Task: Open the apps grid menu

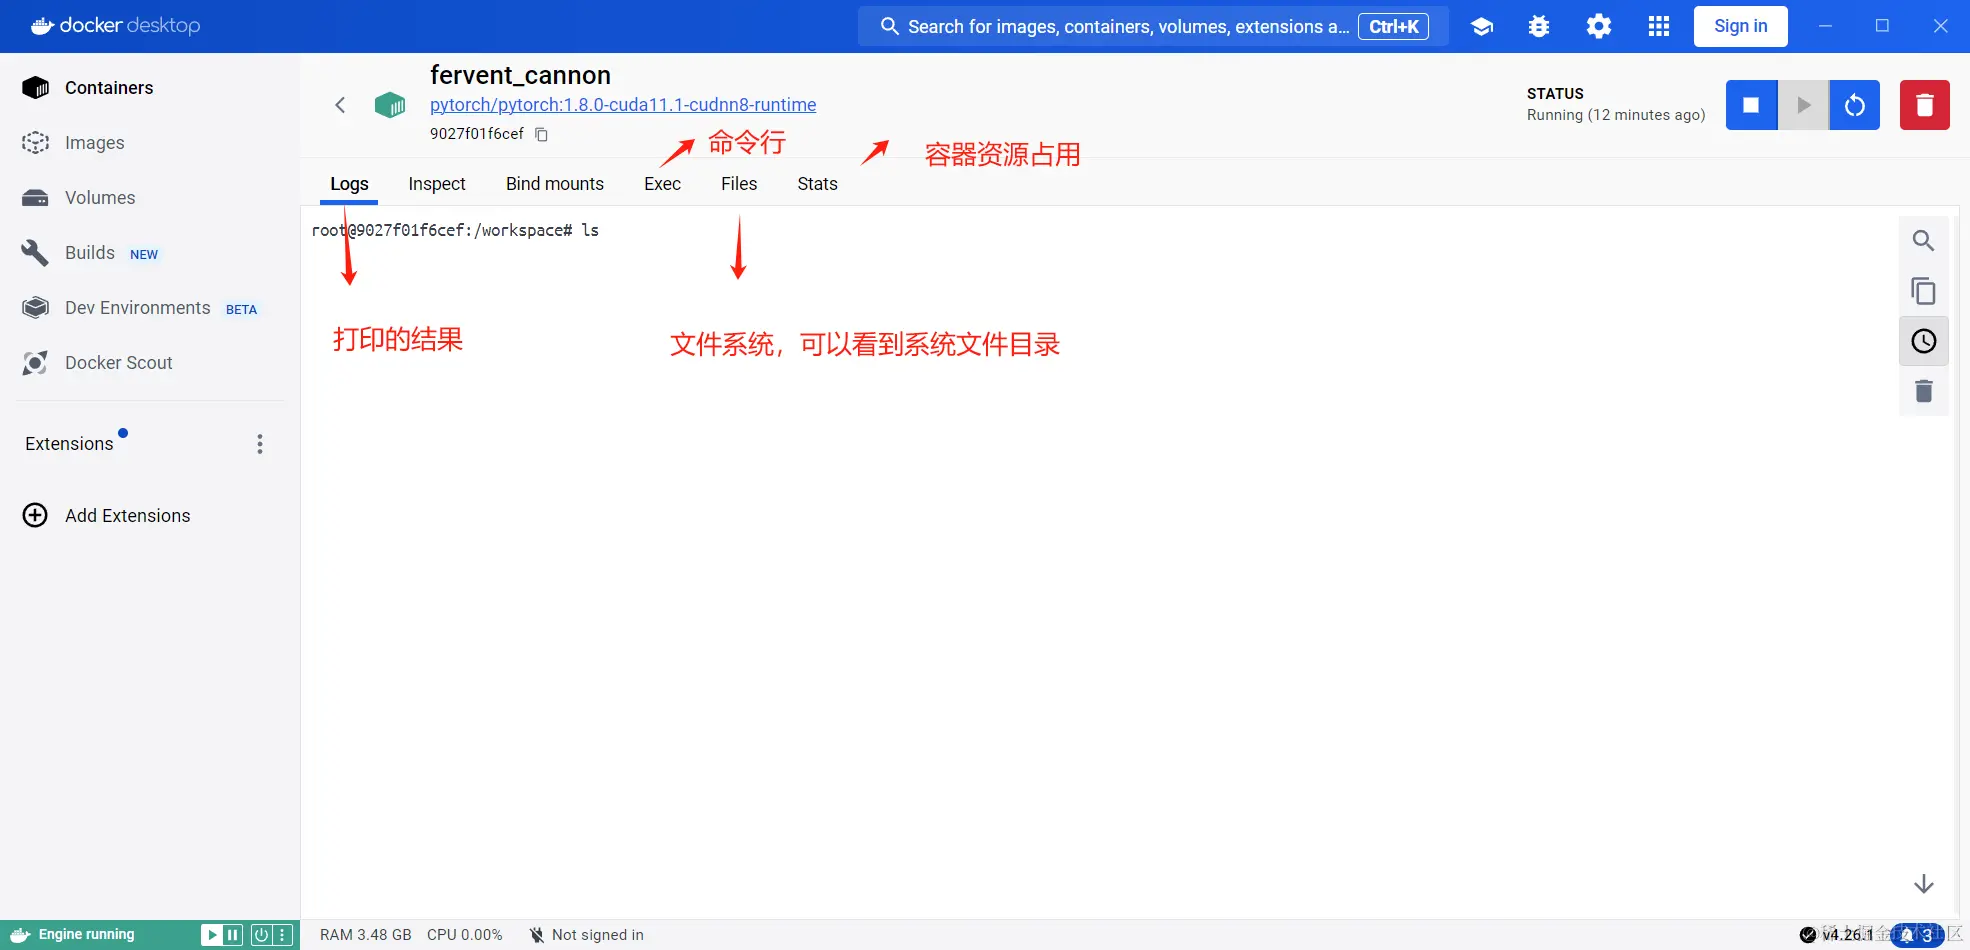Action: tap(1658, 27)
